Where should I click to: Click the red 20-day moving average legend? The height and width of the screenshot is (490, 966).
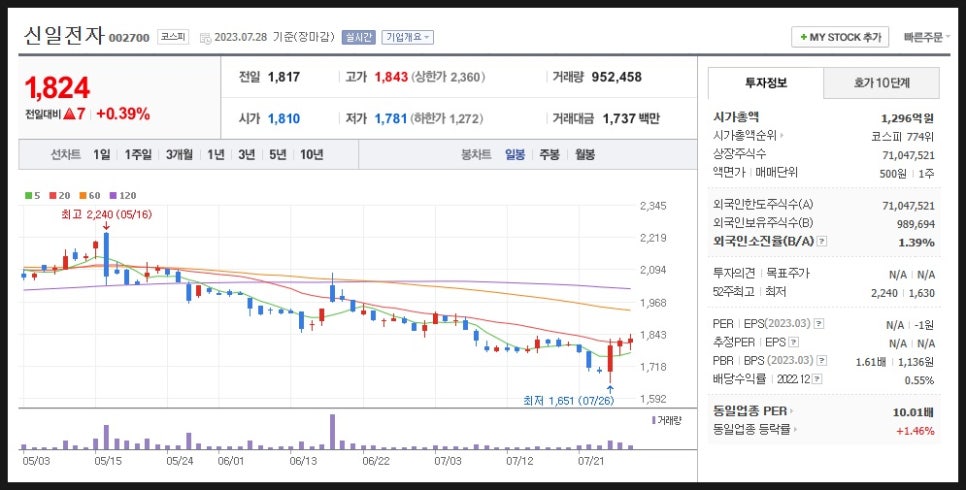[60, 195]
